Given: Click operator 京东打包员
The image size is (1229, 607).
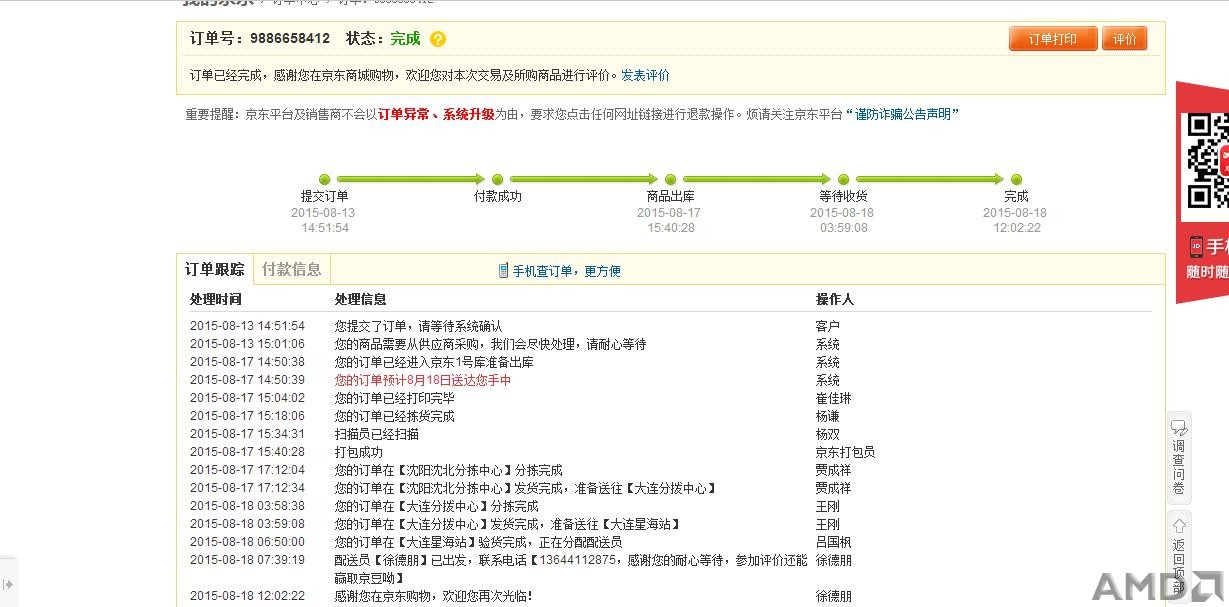Looking at the screenshot, I should 846,452.
